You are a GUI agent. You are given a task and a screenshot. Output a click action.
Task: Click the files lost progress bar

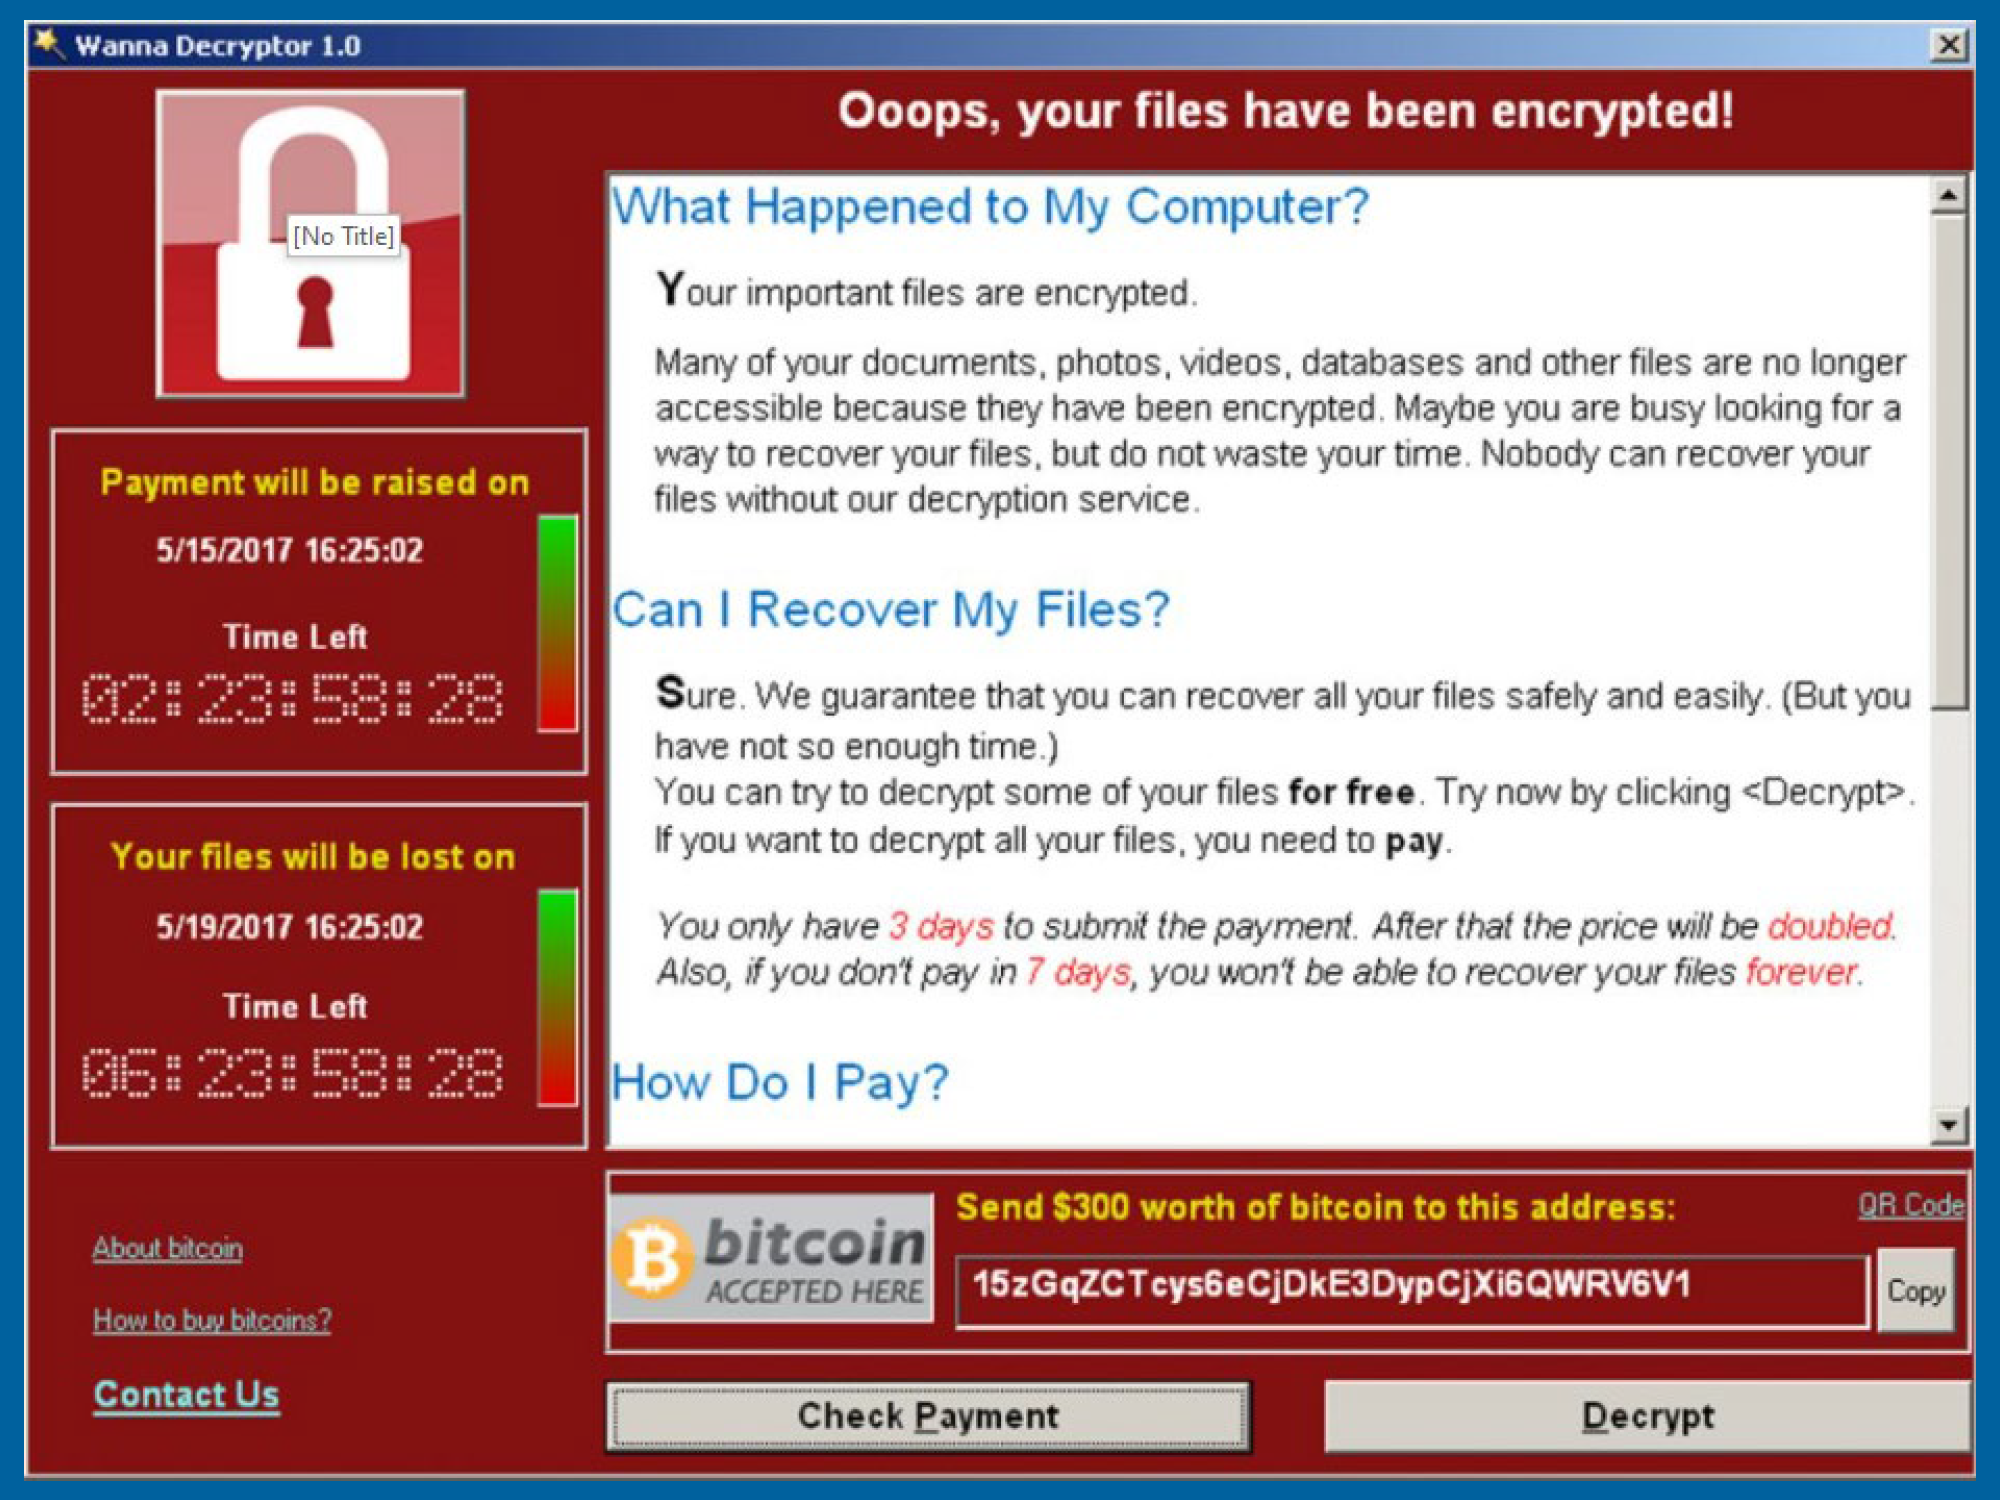[558, 997]
